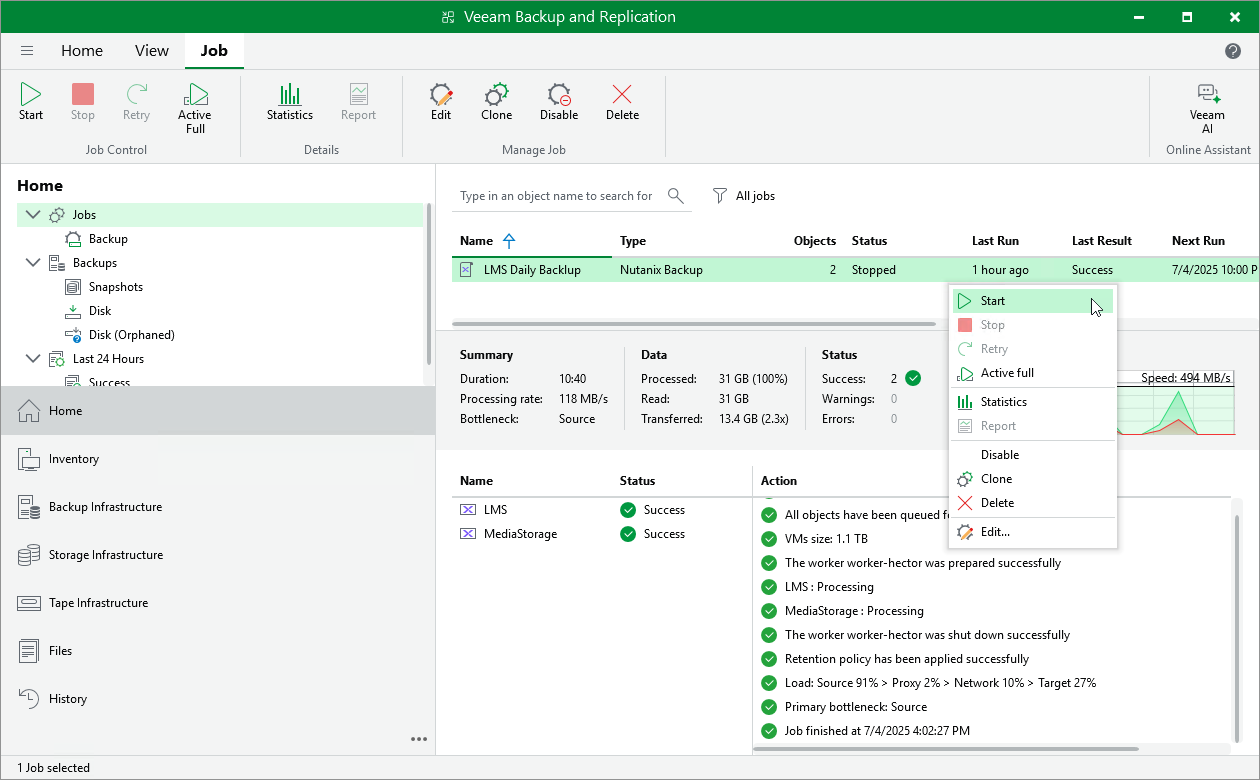Go to the Tape Infrastructure view
This screenshot has height=780, width=1260.
[98, 603]
